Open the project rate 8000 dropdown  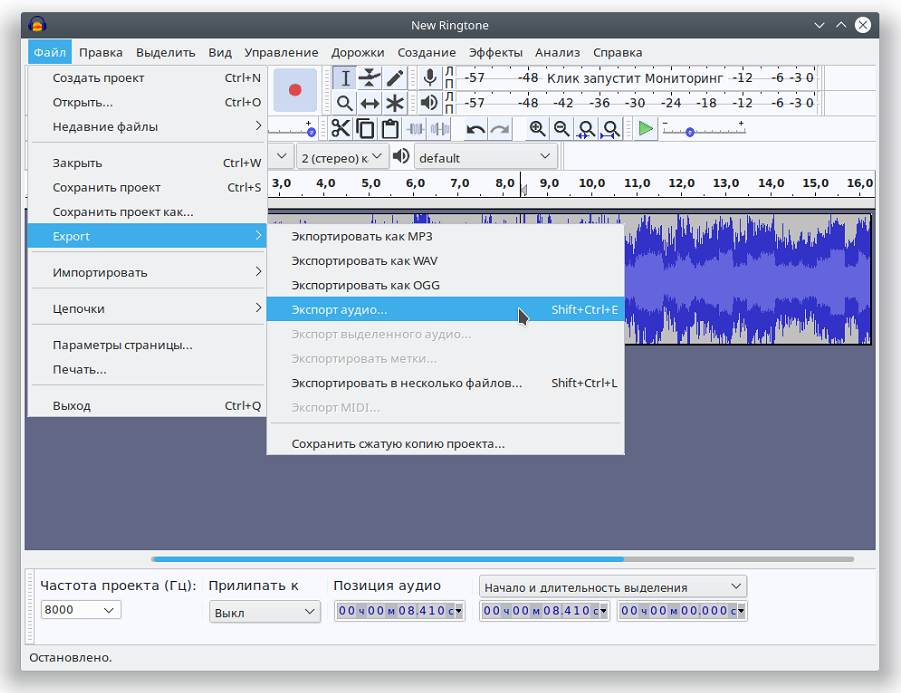click(81, 609)
